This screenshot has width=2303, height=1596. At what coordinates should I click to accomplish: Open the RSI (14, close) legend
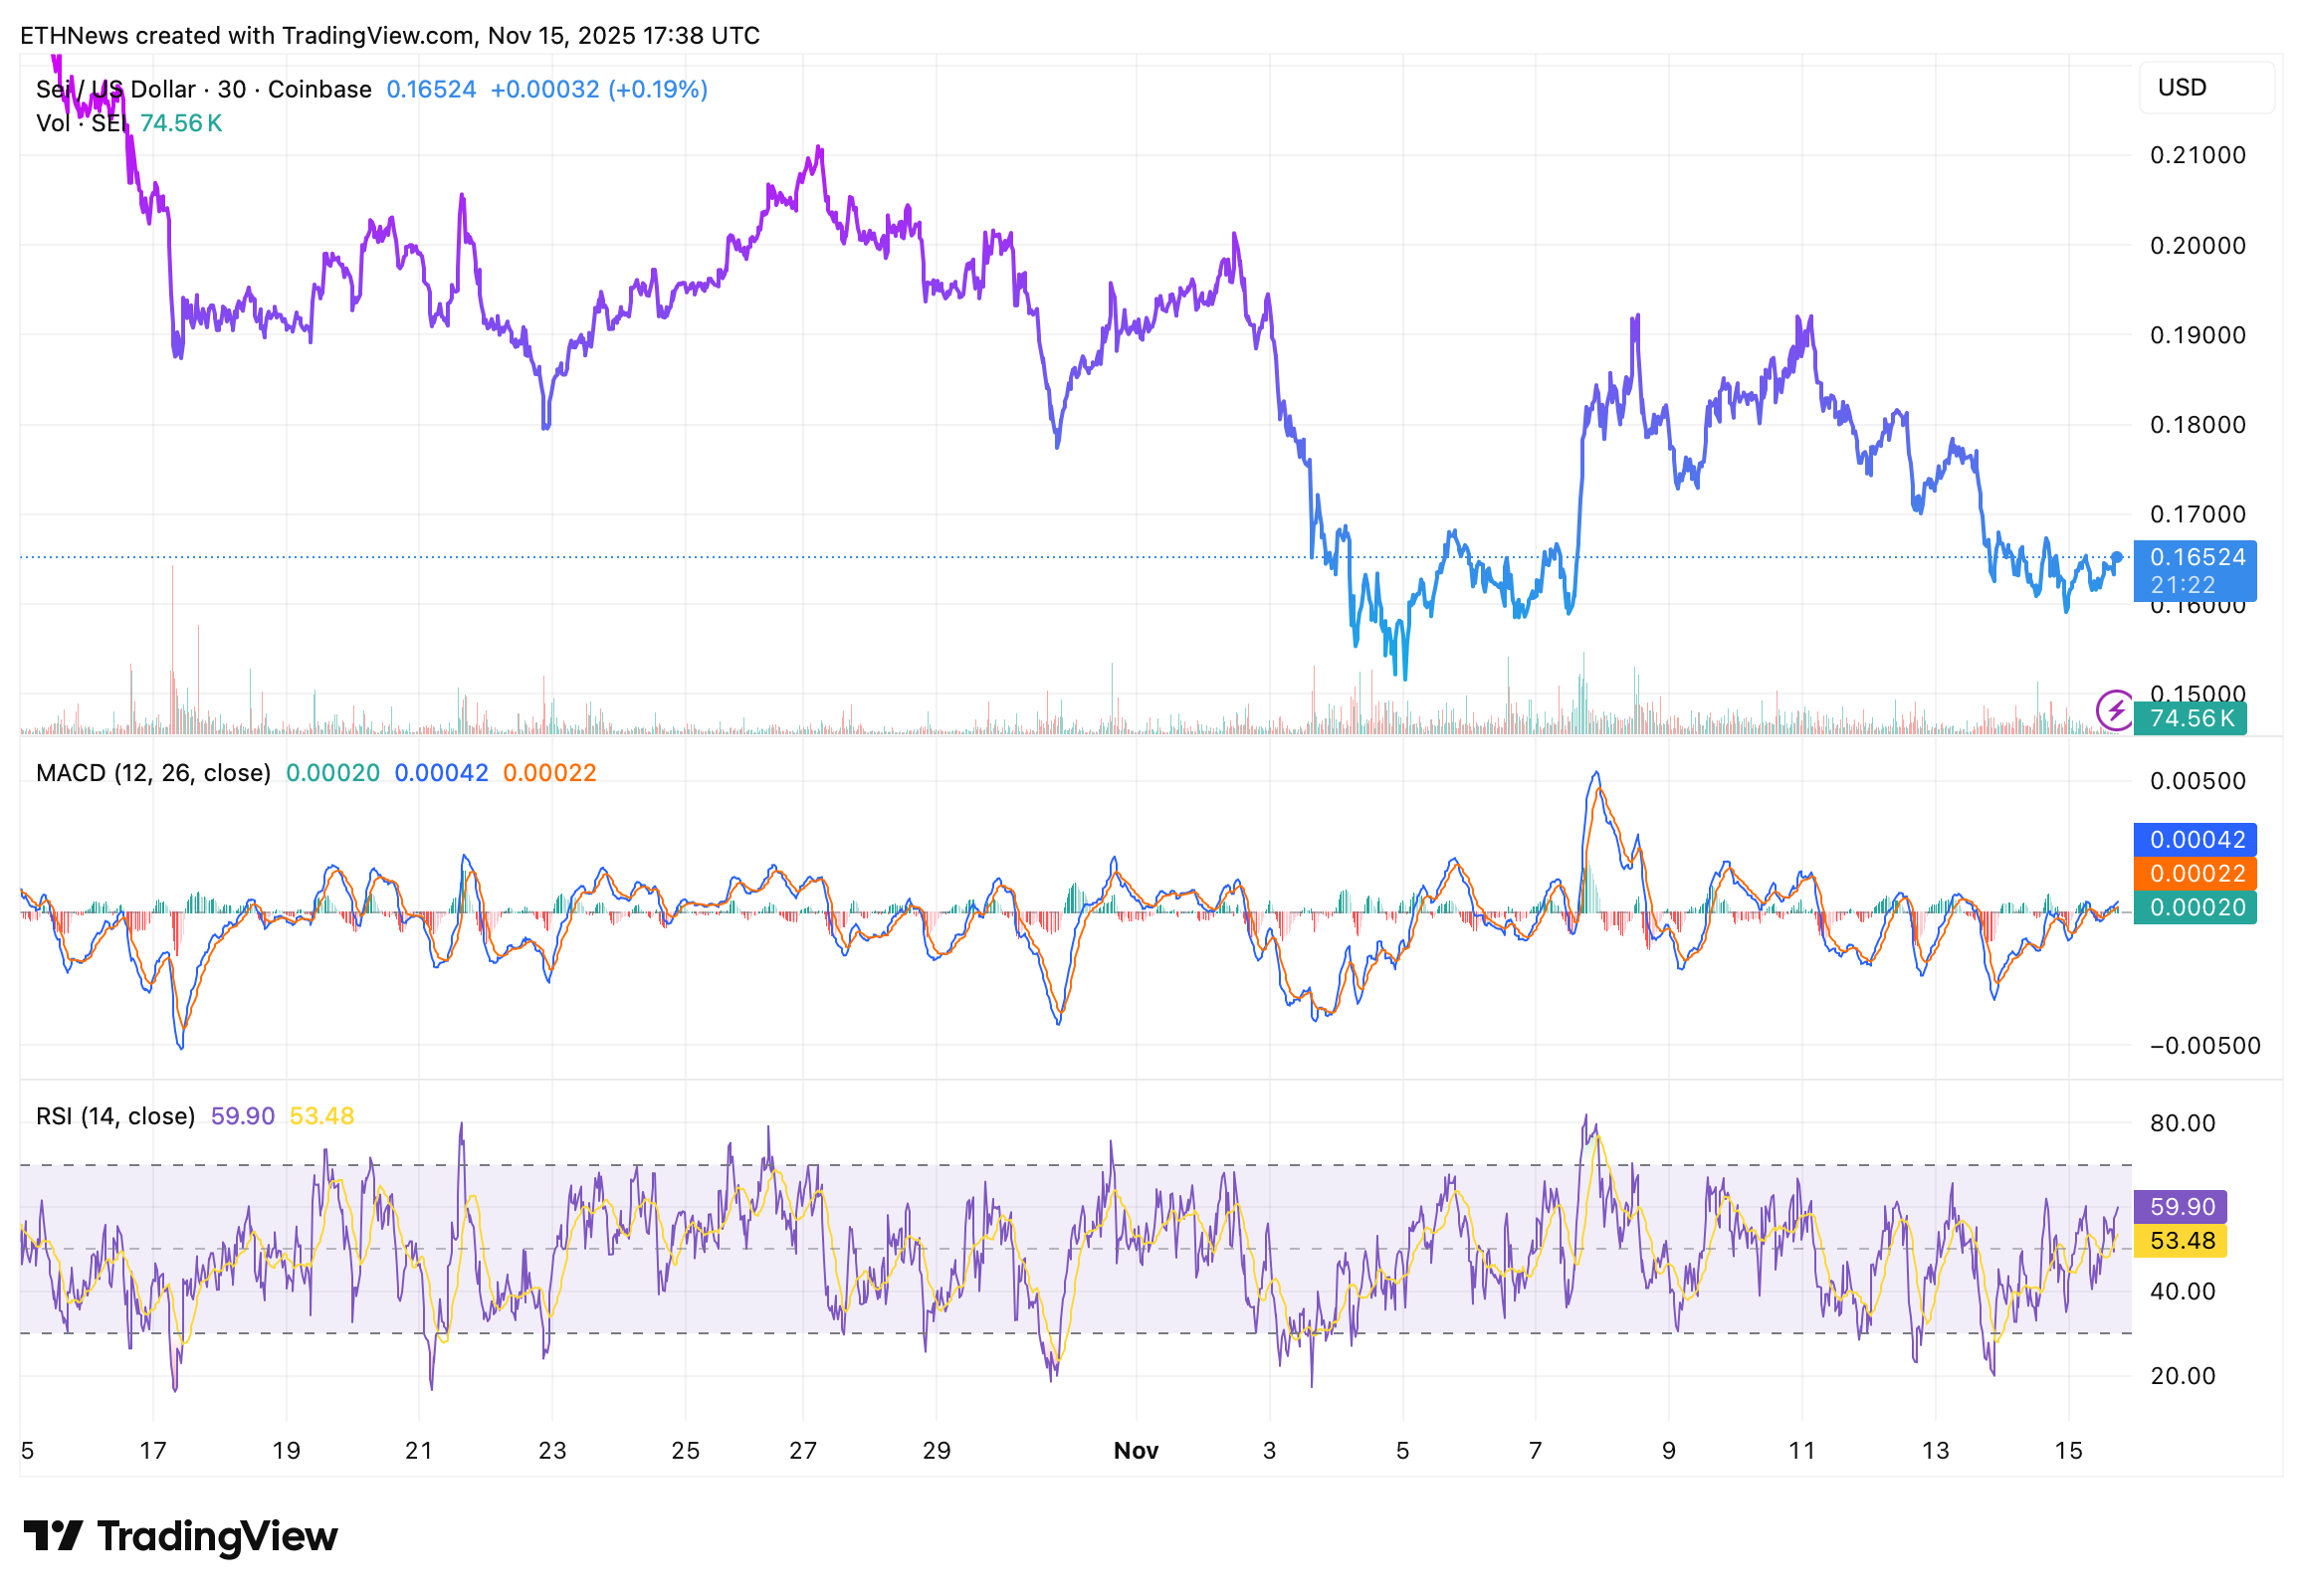point(115,1116)
